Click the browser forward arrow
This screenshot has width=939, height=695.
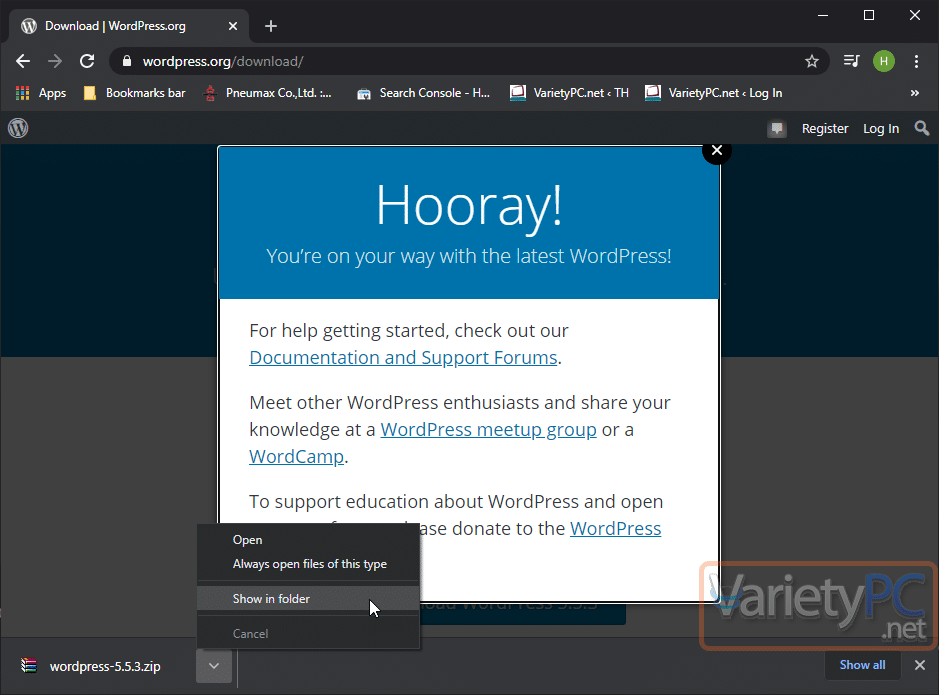(x=54, y=61)
